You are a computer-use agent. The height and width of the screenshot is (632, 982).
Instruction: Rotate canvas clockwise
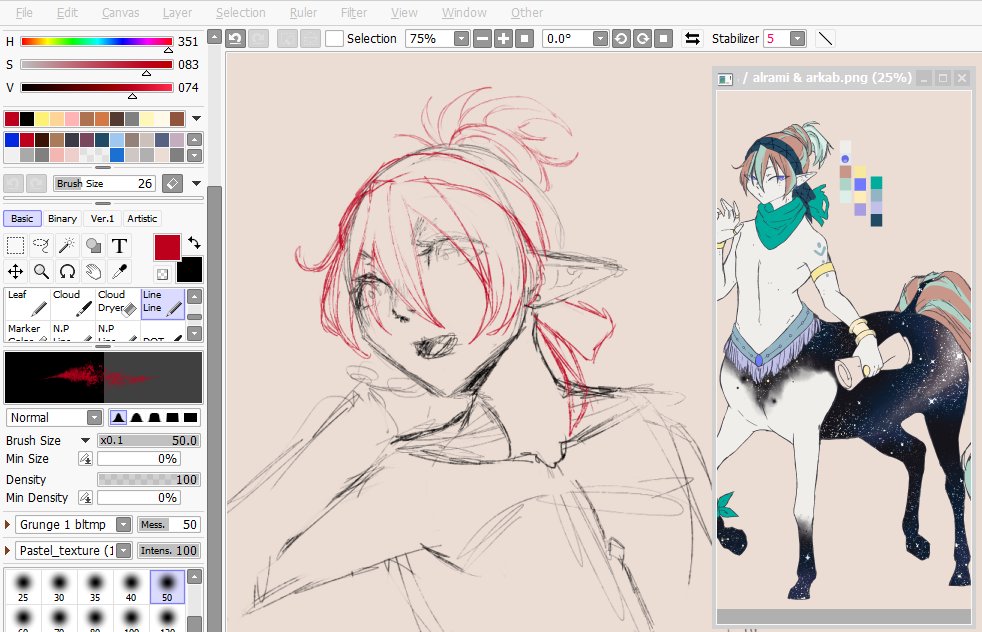pyautogui.click(x=642, y=39)
